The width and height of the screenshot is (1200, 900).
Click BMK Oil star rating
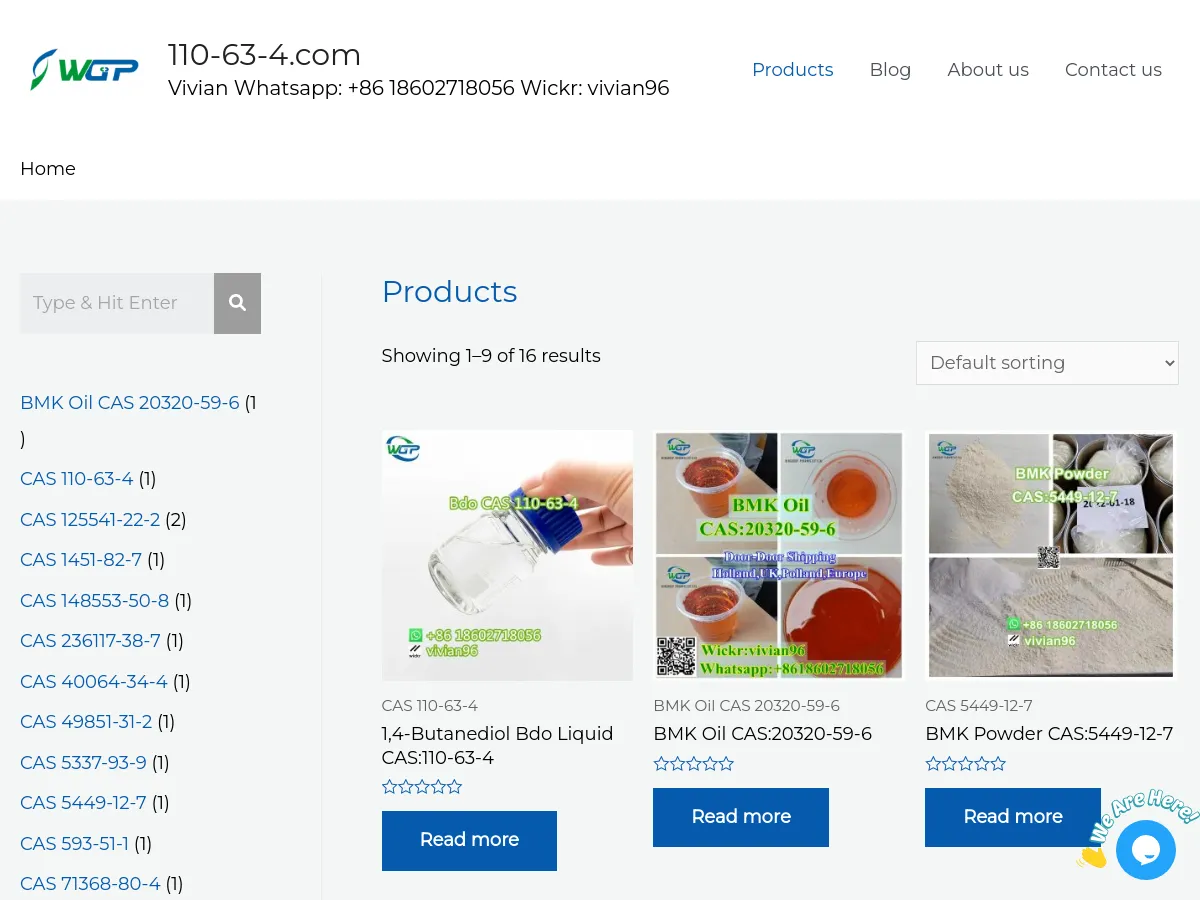[693, 764]
